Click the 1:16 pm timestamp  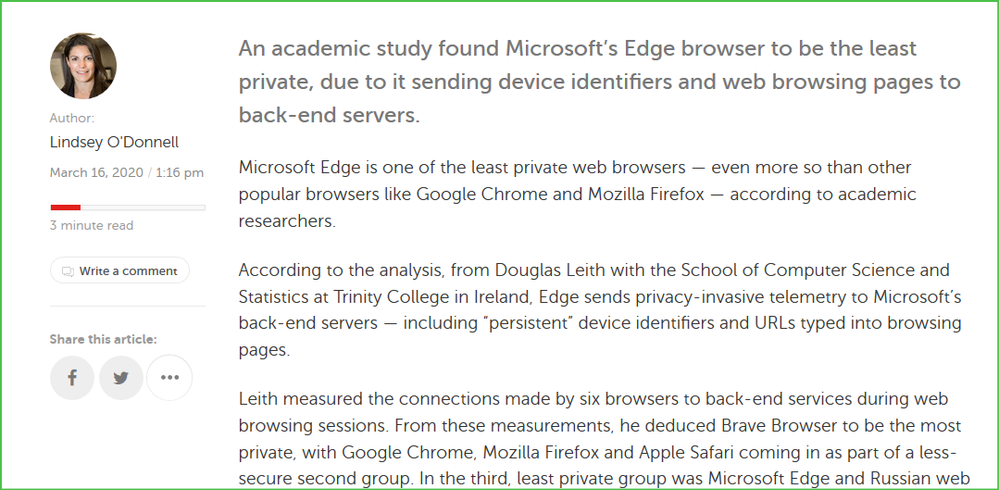click(x=179, y=173)
